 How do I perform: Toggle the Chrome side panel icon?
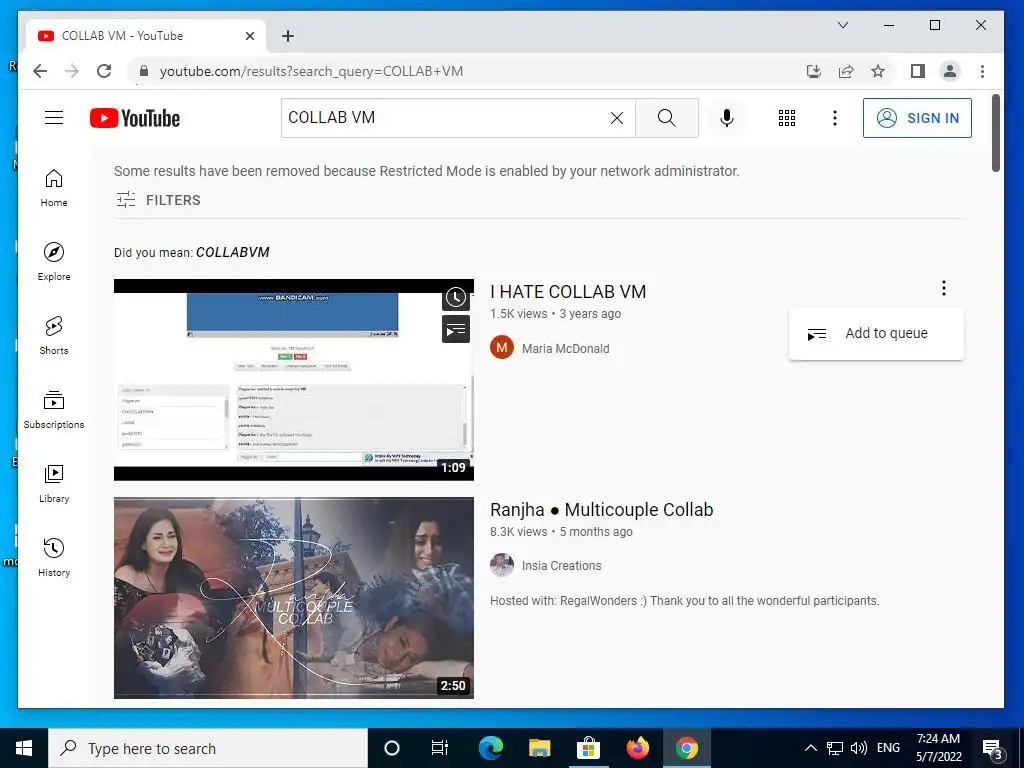[918, 71]
